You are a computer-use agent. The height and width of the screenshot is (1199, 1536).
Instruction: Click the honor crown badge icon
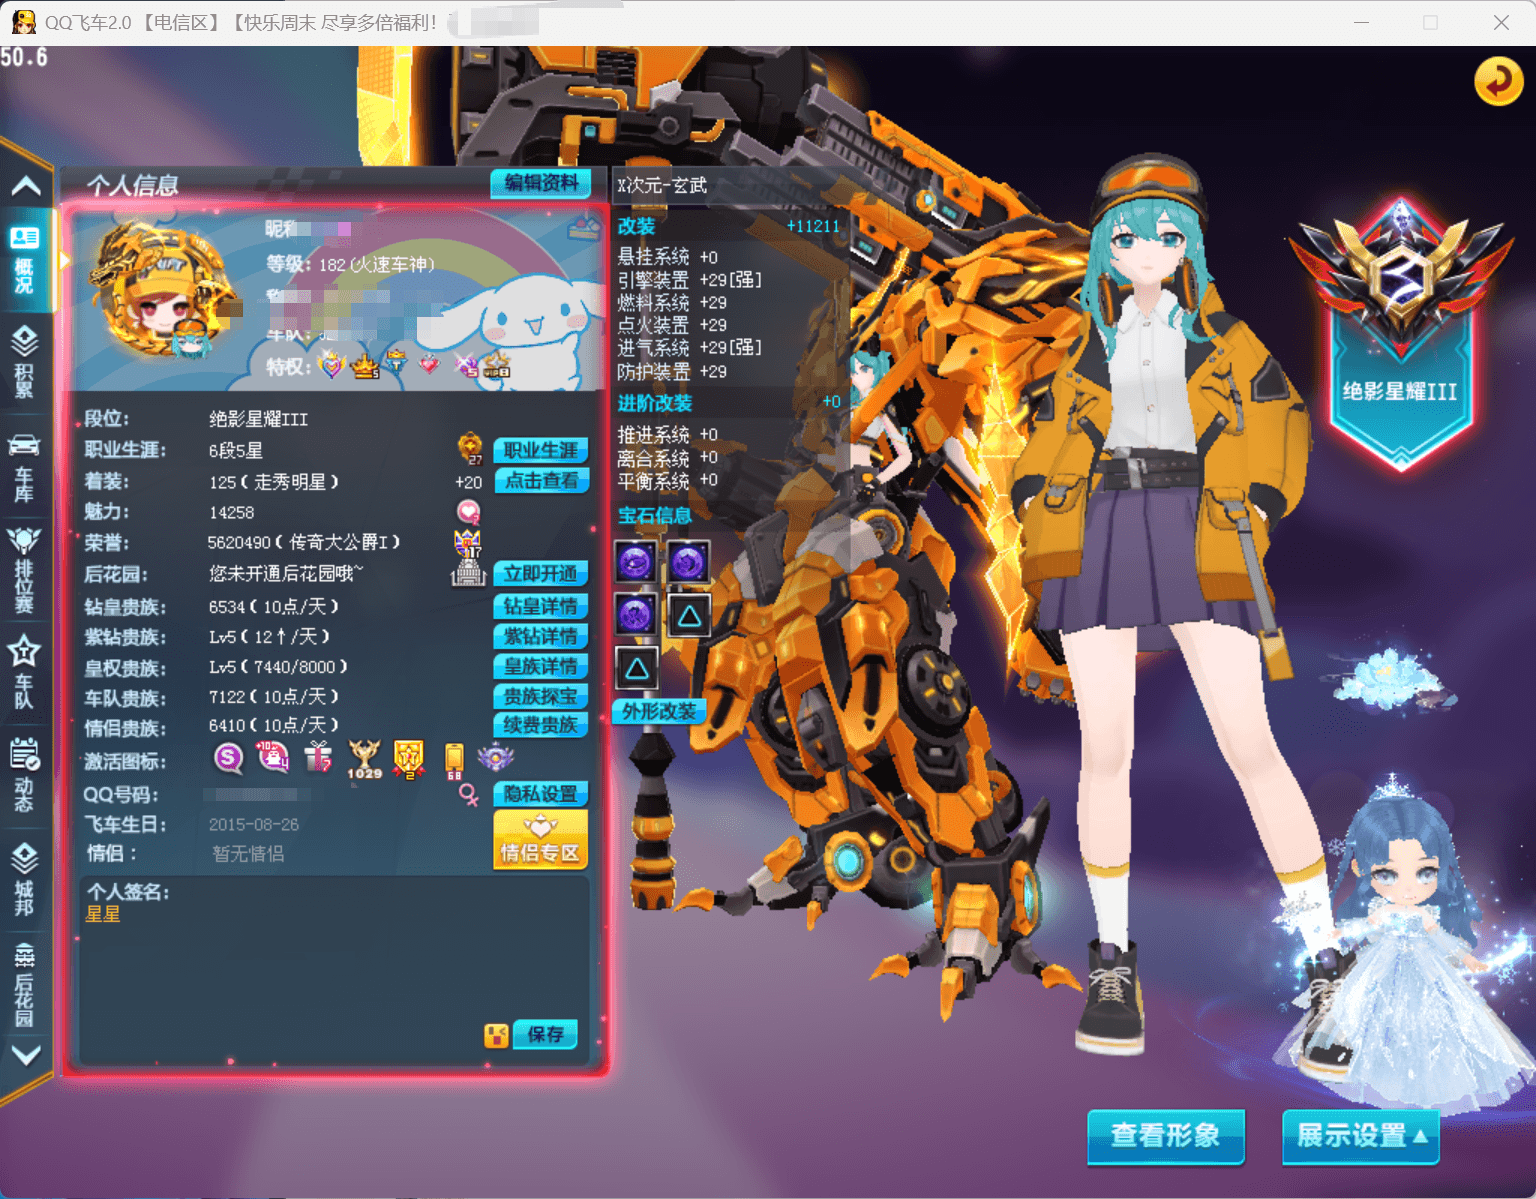coord(468,543)
